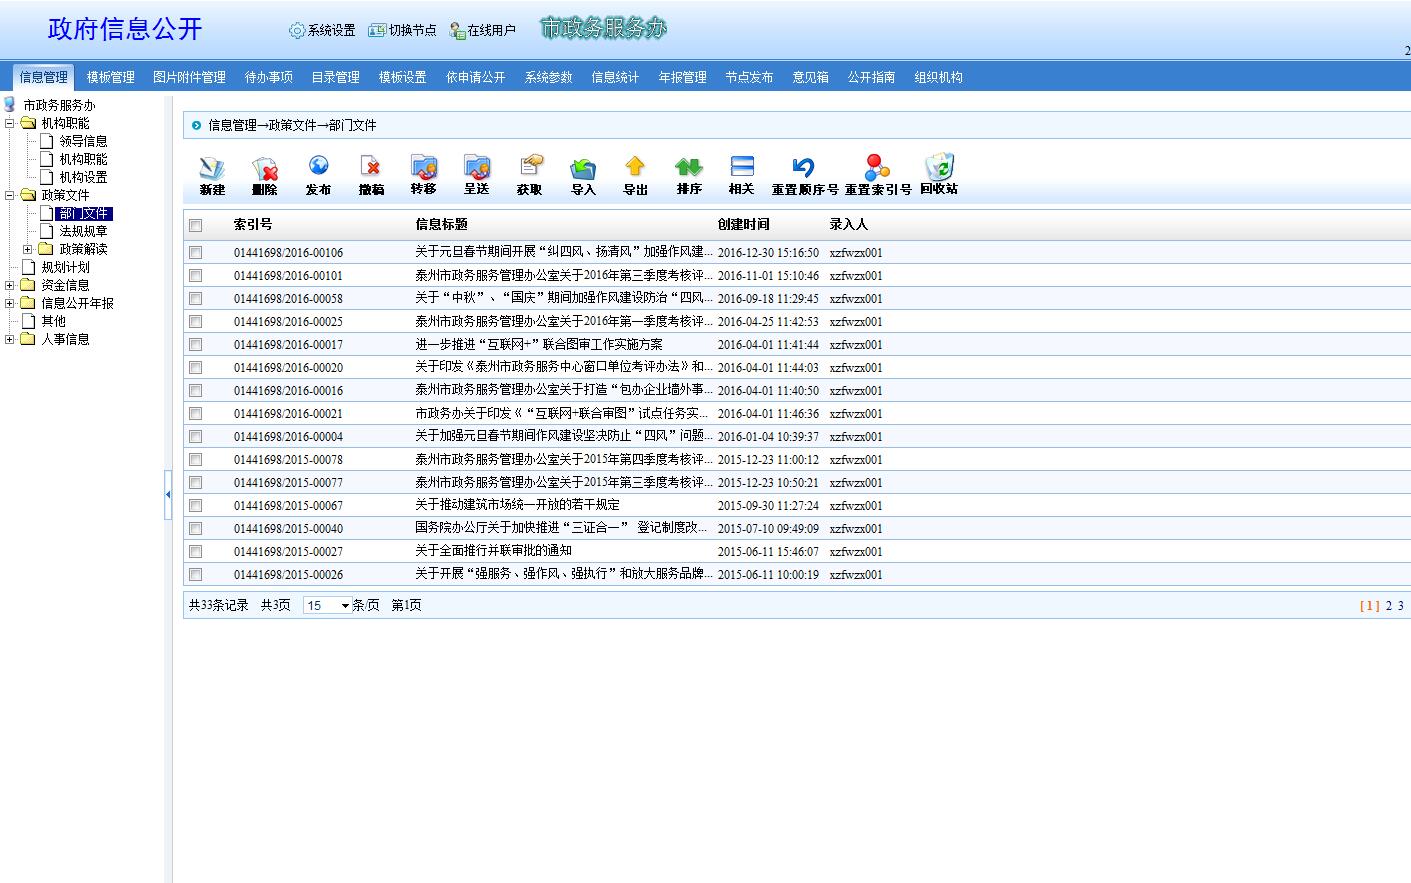
Task: Click the 新建 (New) toolbar icon
Action: (212, 168)
